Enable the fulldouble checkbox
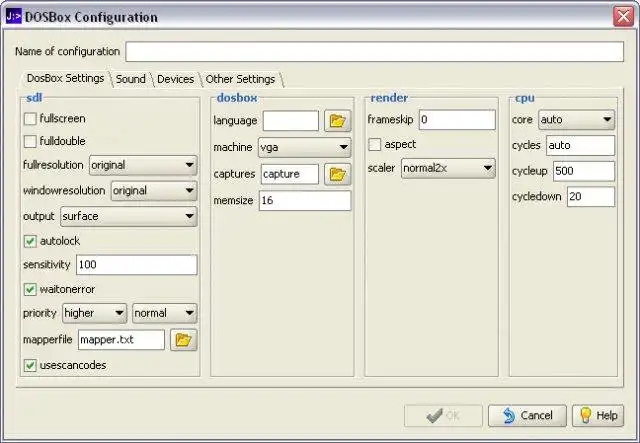Screen dimensions: 640x443 pyautogui.click(x=30, y=141)
